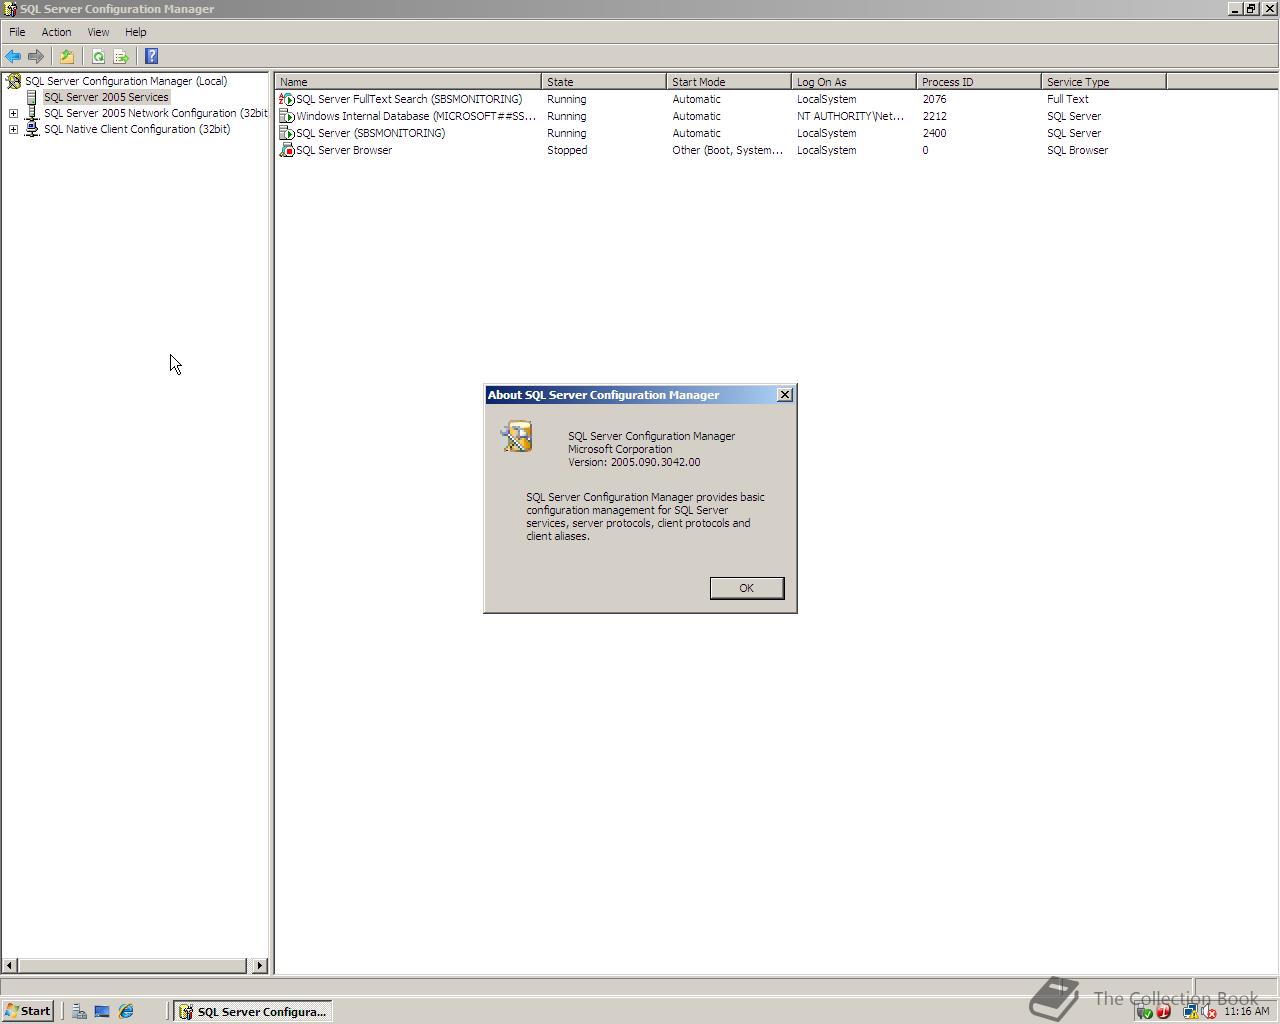The image size is (1280, 1024).
Task: Click the Server Management quick launch icon
Action: (79, 1011)
